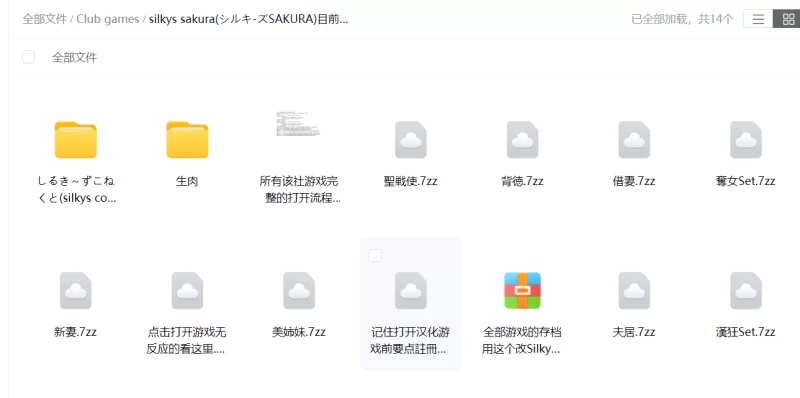Select the 记住打开汉化游戏前要点註冊 file icon
Viewport: 800px width, 398px height.
tap(411, 290)
